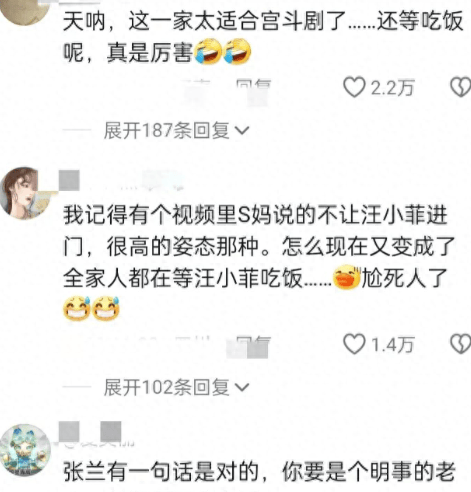The height and width of the screenshot is (492, 471).
Task: Open the illustrated woman avatar profile
Action: [x=25, y=193]
